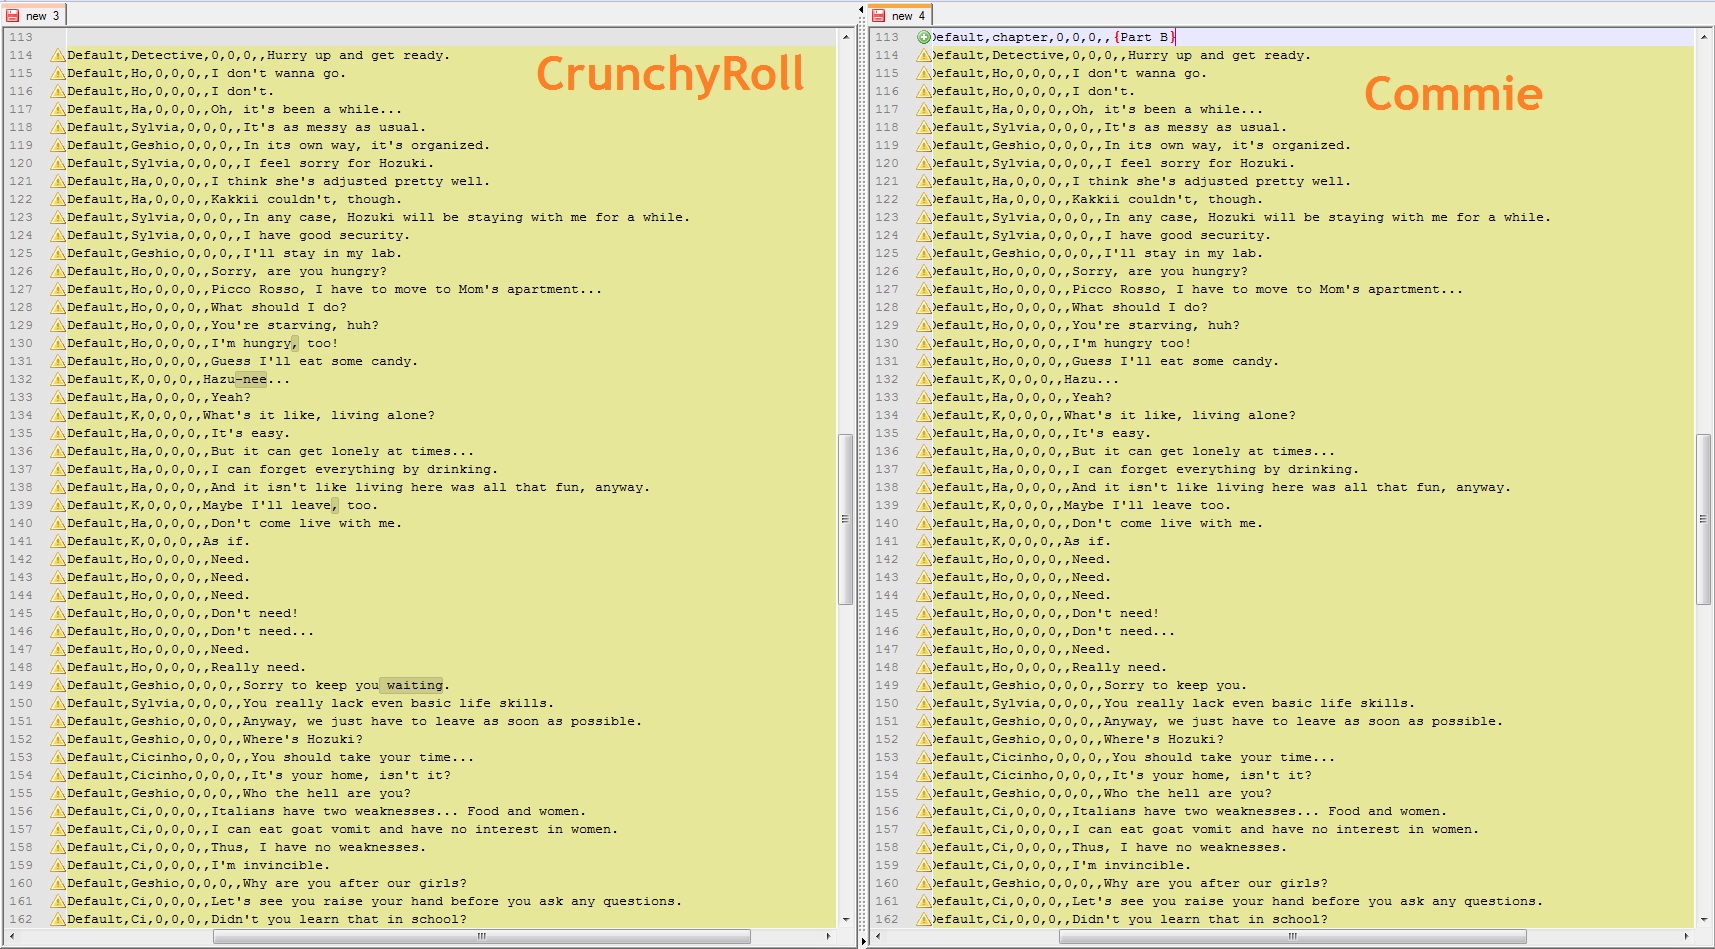Click 'Guess I'll eat some candy.' in new 3

[x=314, y=361]
